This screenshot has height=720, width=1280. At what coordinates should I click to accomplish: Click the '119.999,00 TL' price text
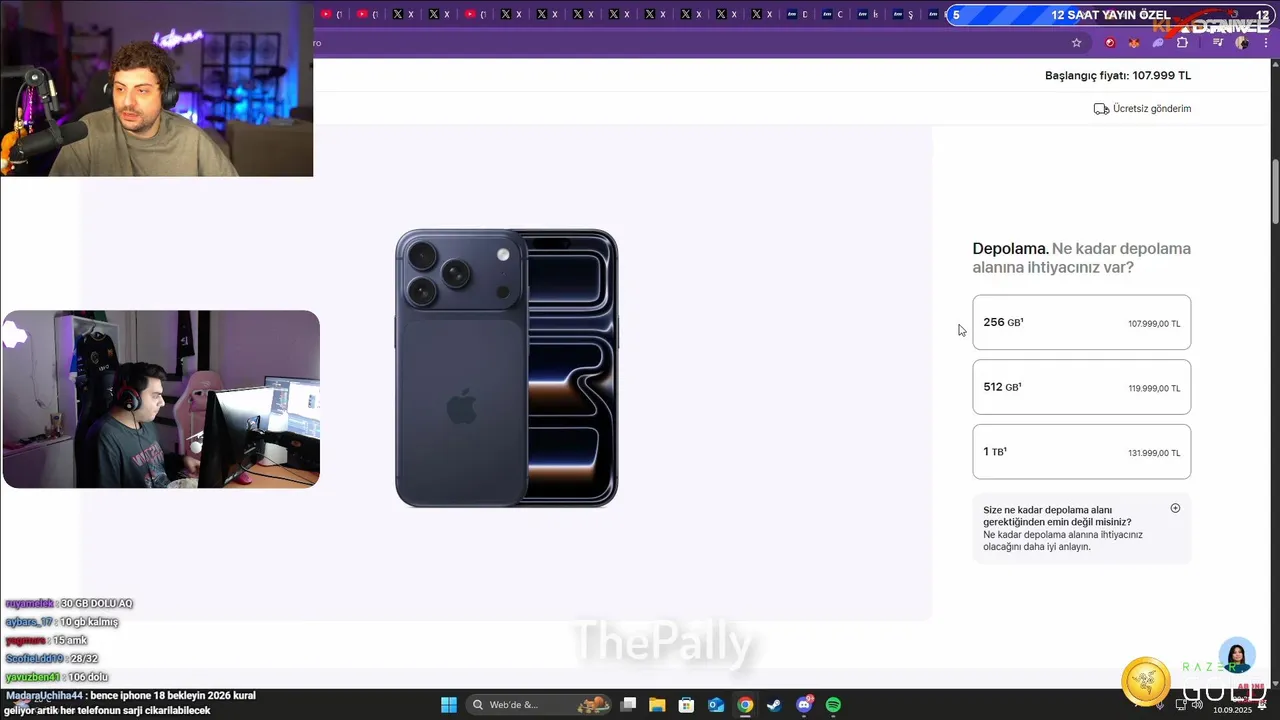click(x=1154, y=388)
